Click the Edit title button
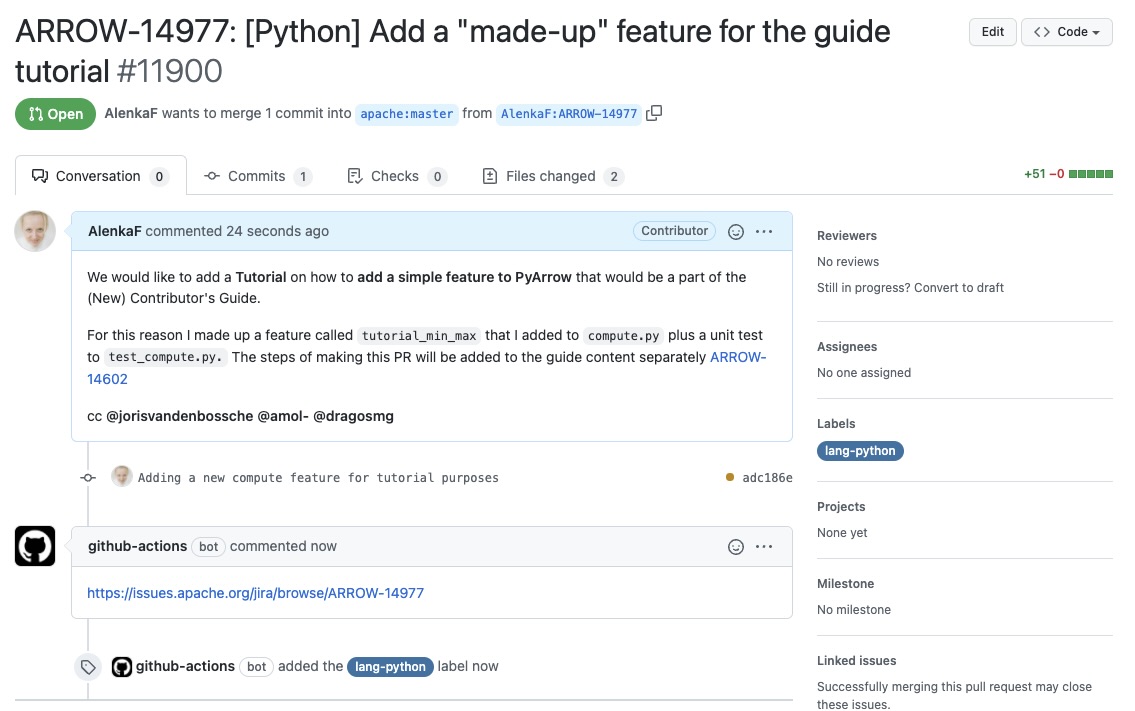 pos(992,32)
